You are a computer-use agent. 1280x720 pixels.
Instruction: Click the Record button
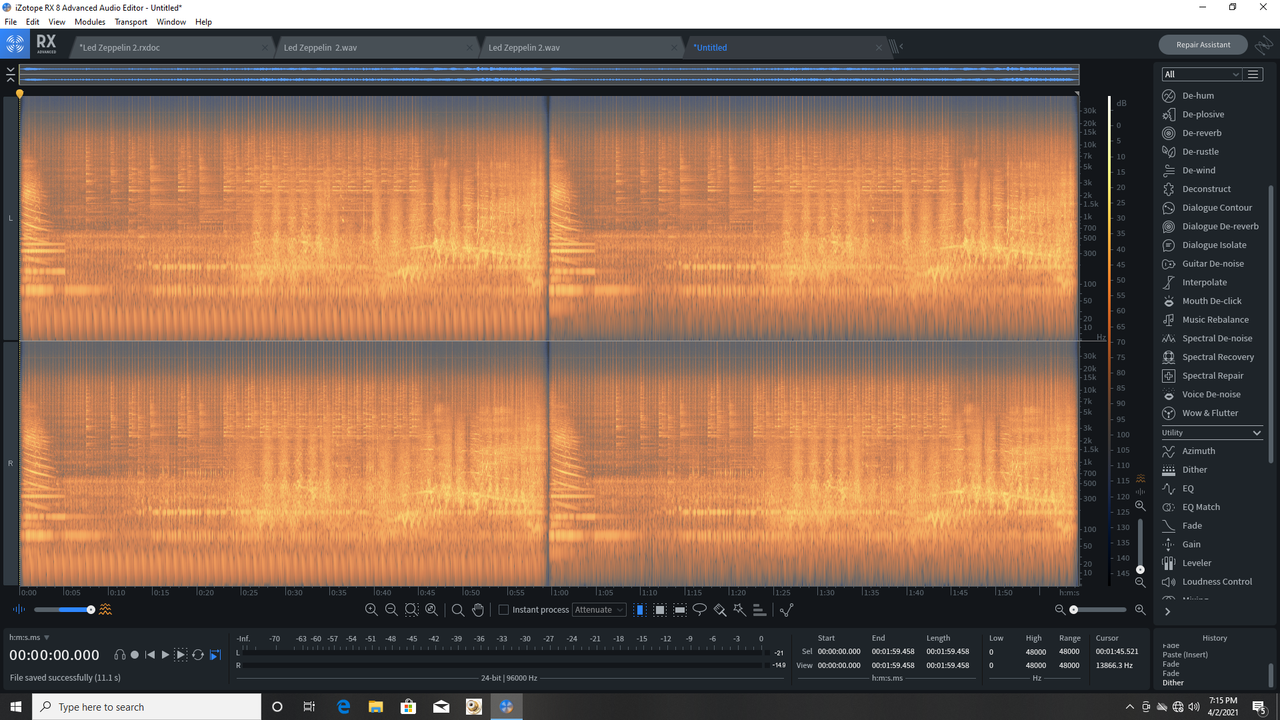[x=135, y=655]
